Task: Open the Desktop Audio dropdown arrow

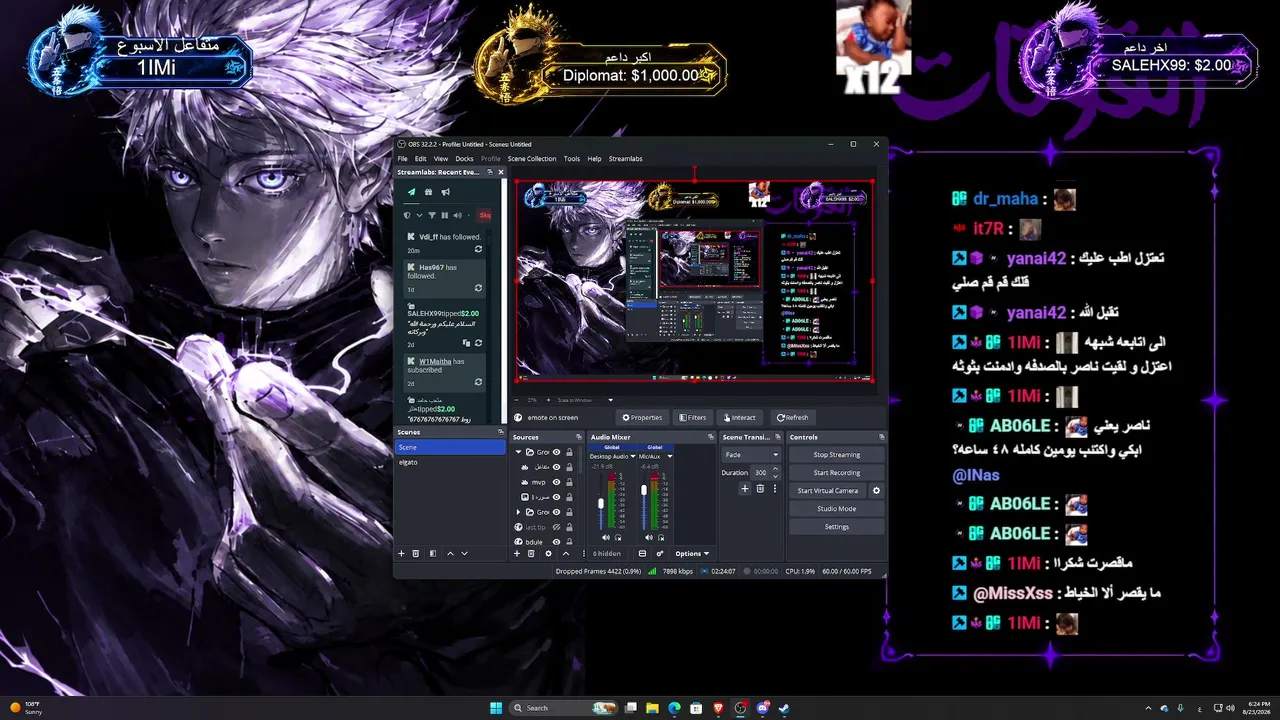Action: click(632, 456)
